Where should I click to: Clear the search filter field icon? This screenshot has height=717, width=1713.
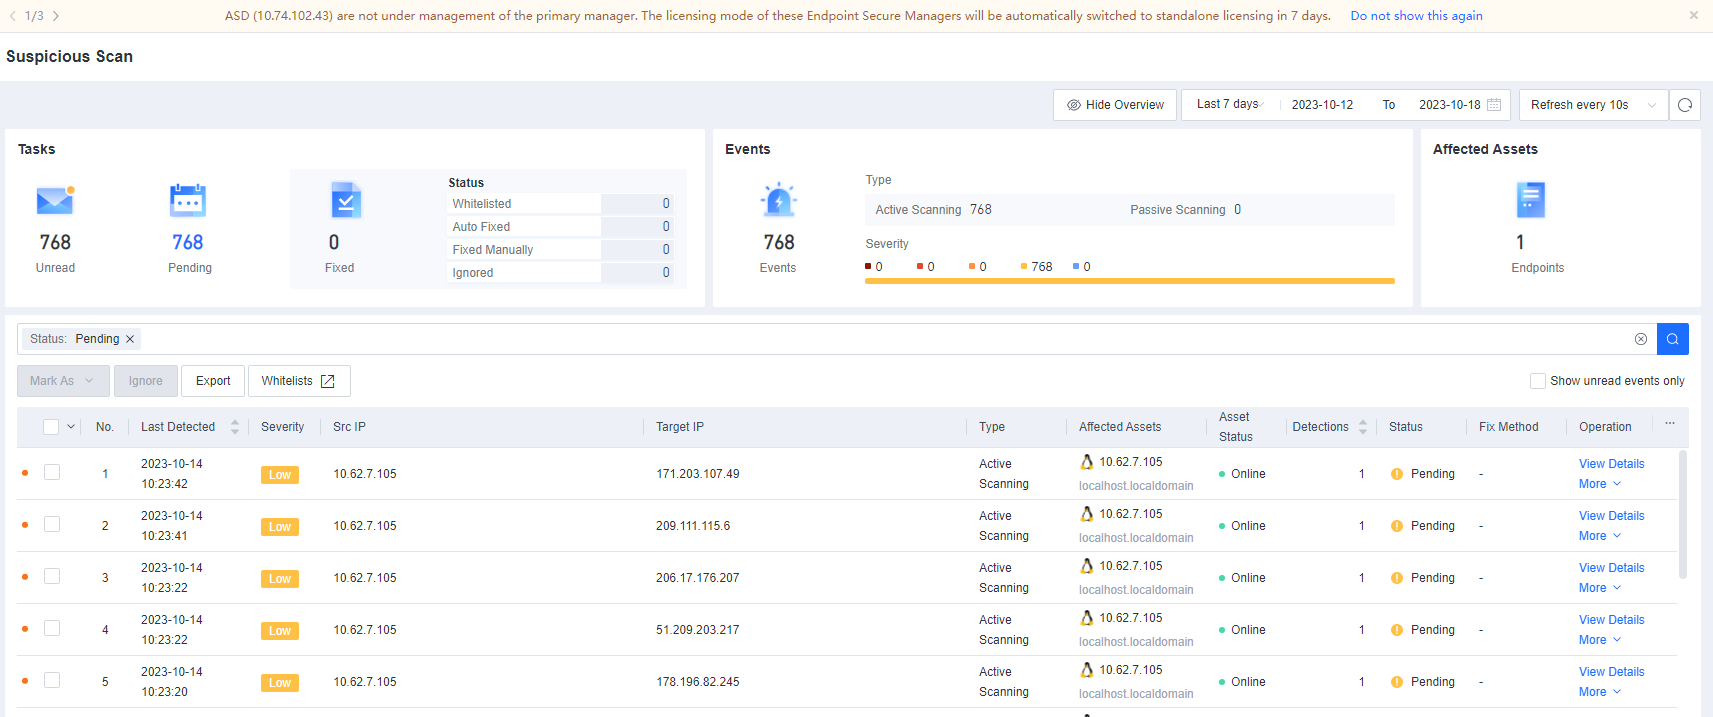[x=1641, y=339]
